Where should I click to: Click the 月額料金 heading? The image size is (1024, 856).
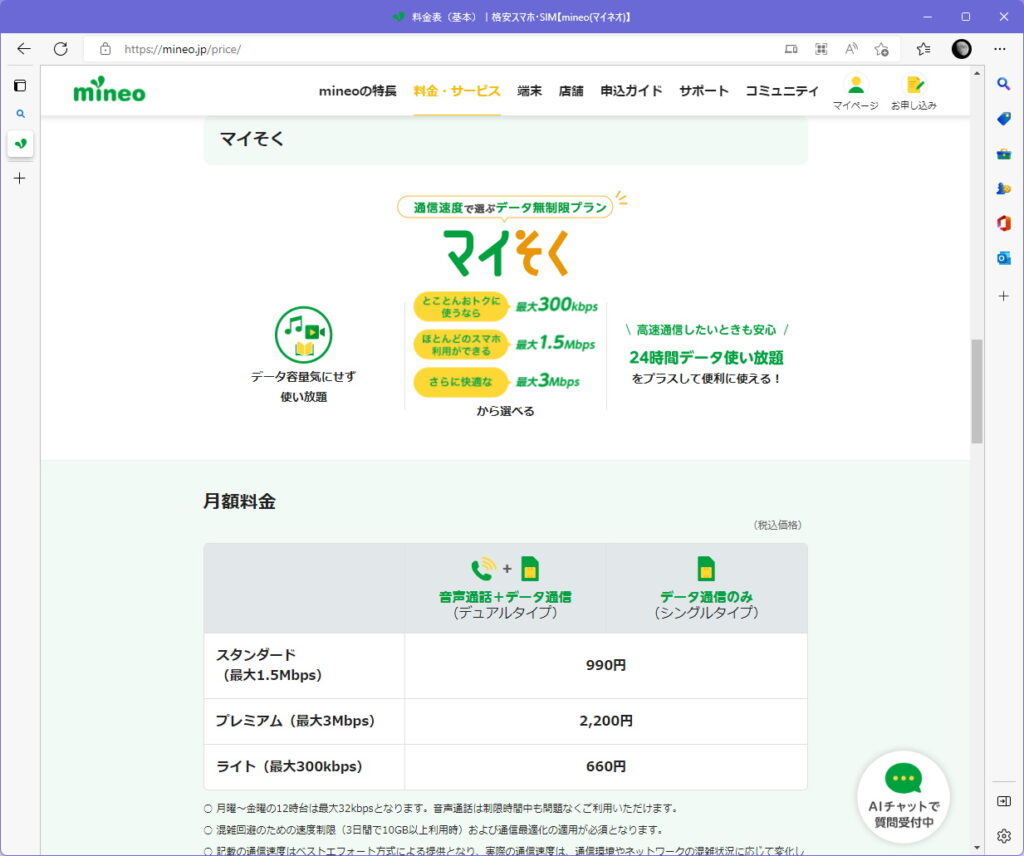pos(239,501)
